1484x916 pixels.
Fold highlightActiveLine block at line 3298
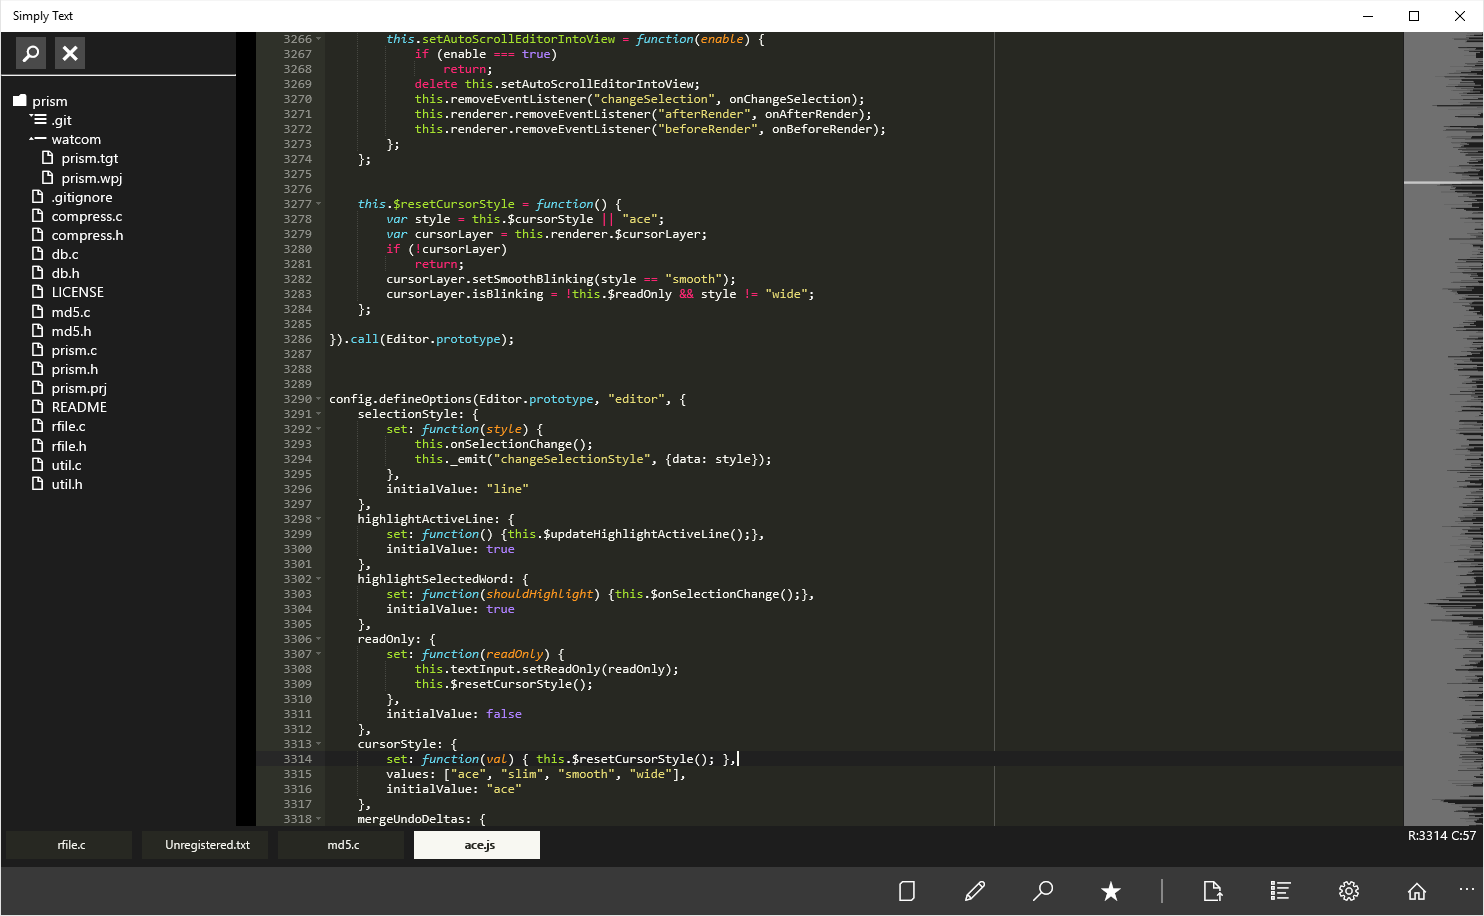coord(319,519)
